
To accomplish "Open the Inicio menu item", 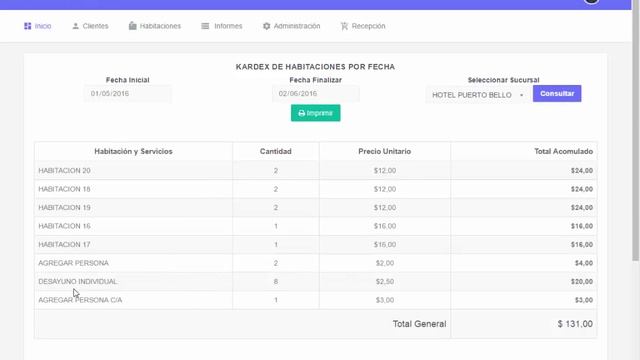I will (x=38, y=26).
